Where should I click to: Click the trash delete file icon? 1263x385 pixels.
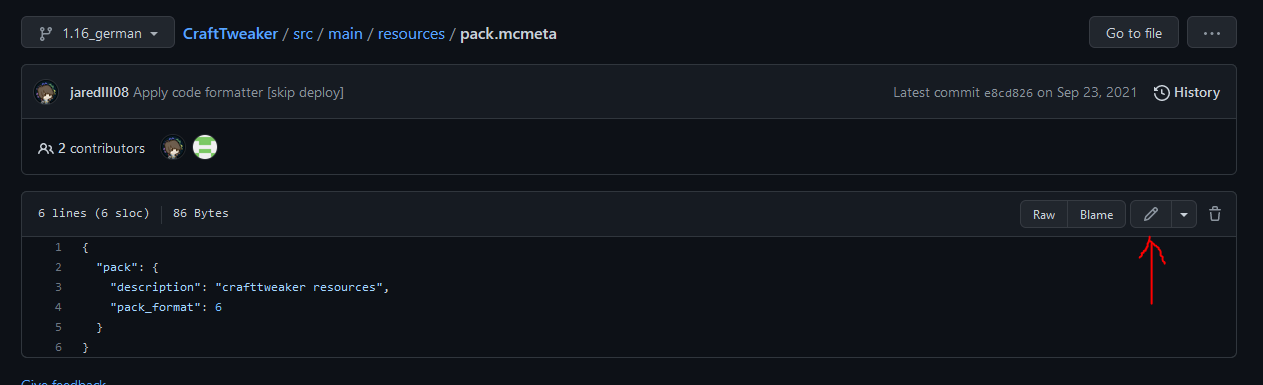click(1215, 214)
